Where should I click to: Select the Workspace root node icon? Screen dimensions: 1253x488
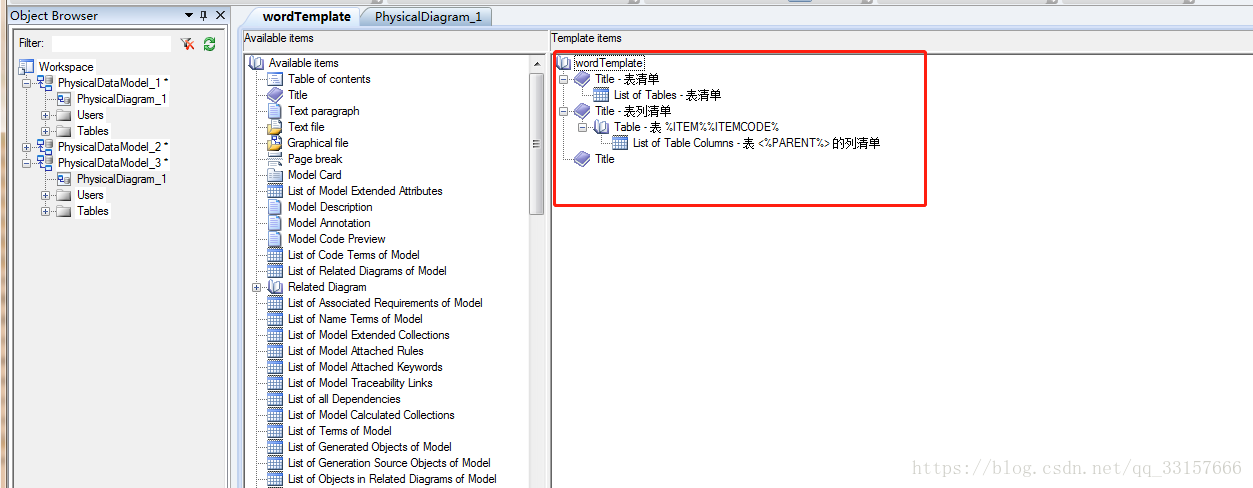point(27,67)
